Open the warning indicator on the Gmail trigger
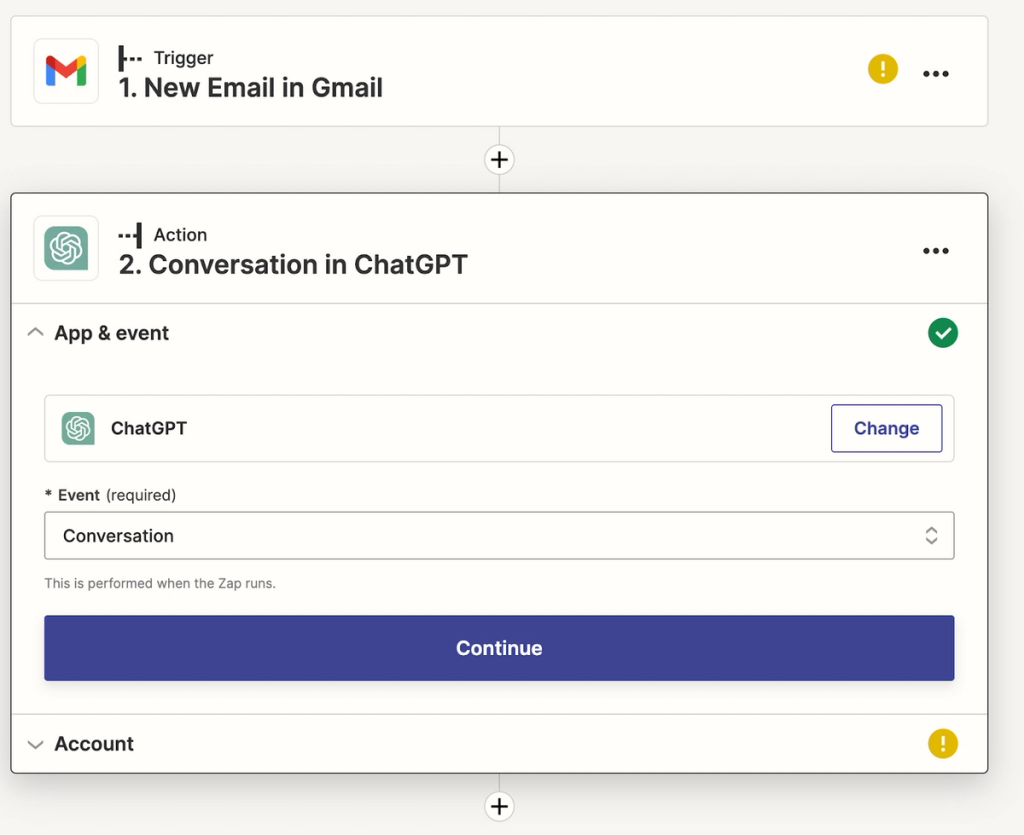 point(882,68)
